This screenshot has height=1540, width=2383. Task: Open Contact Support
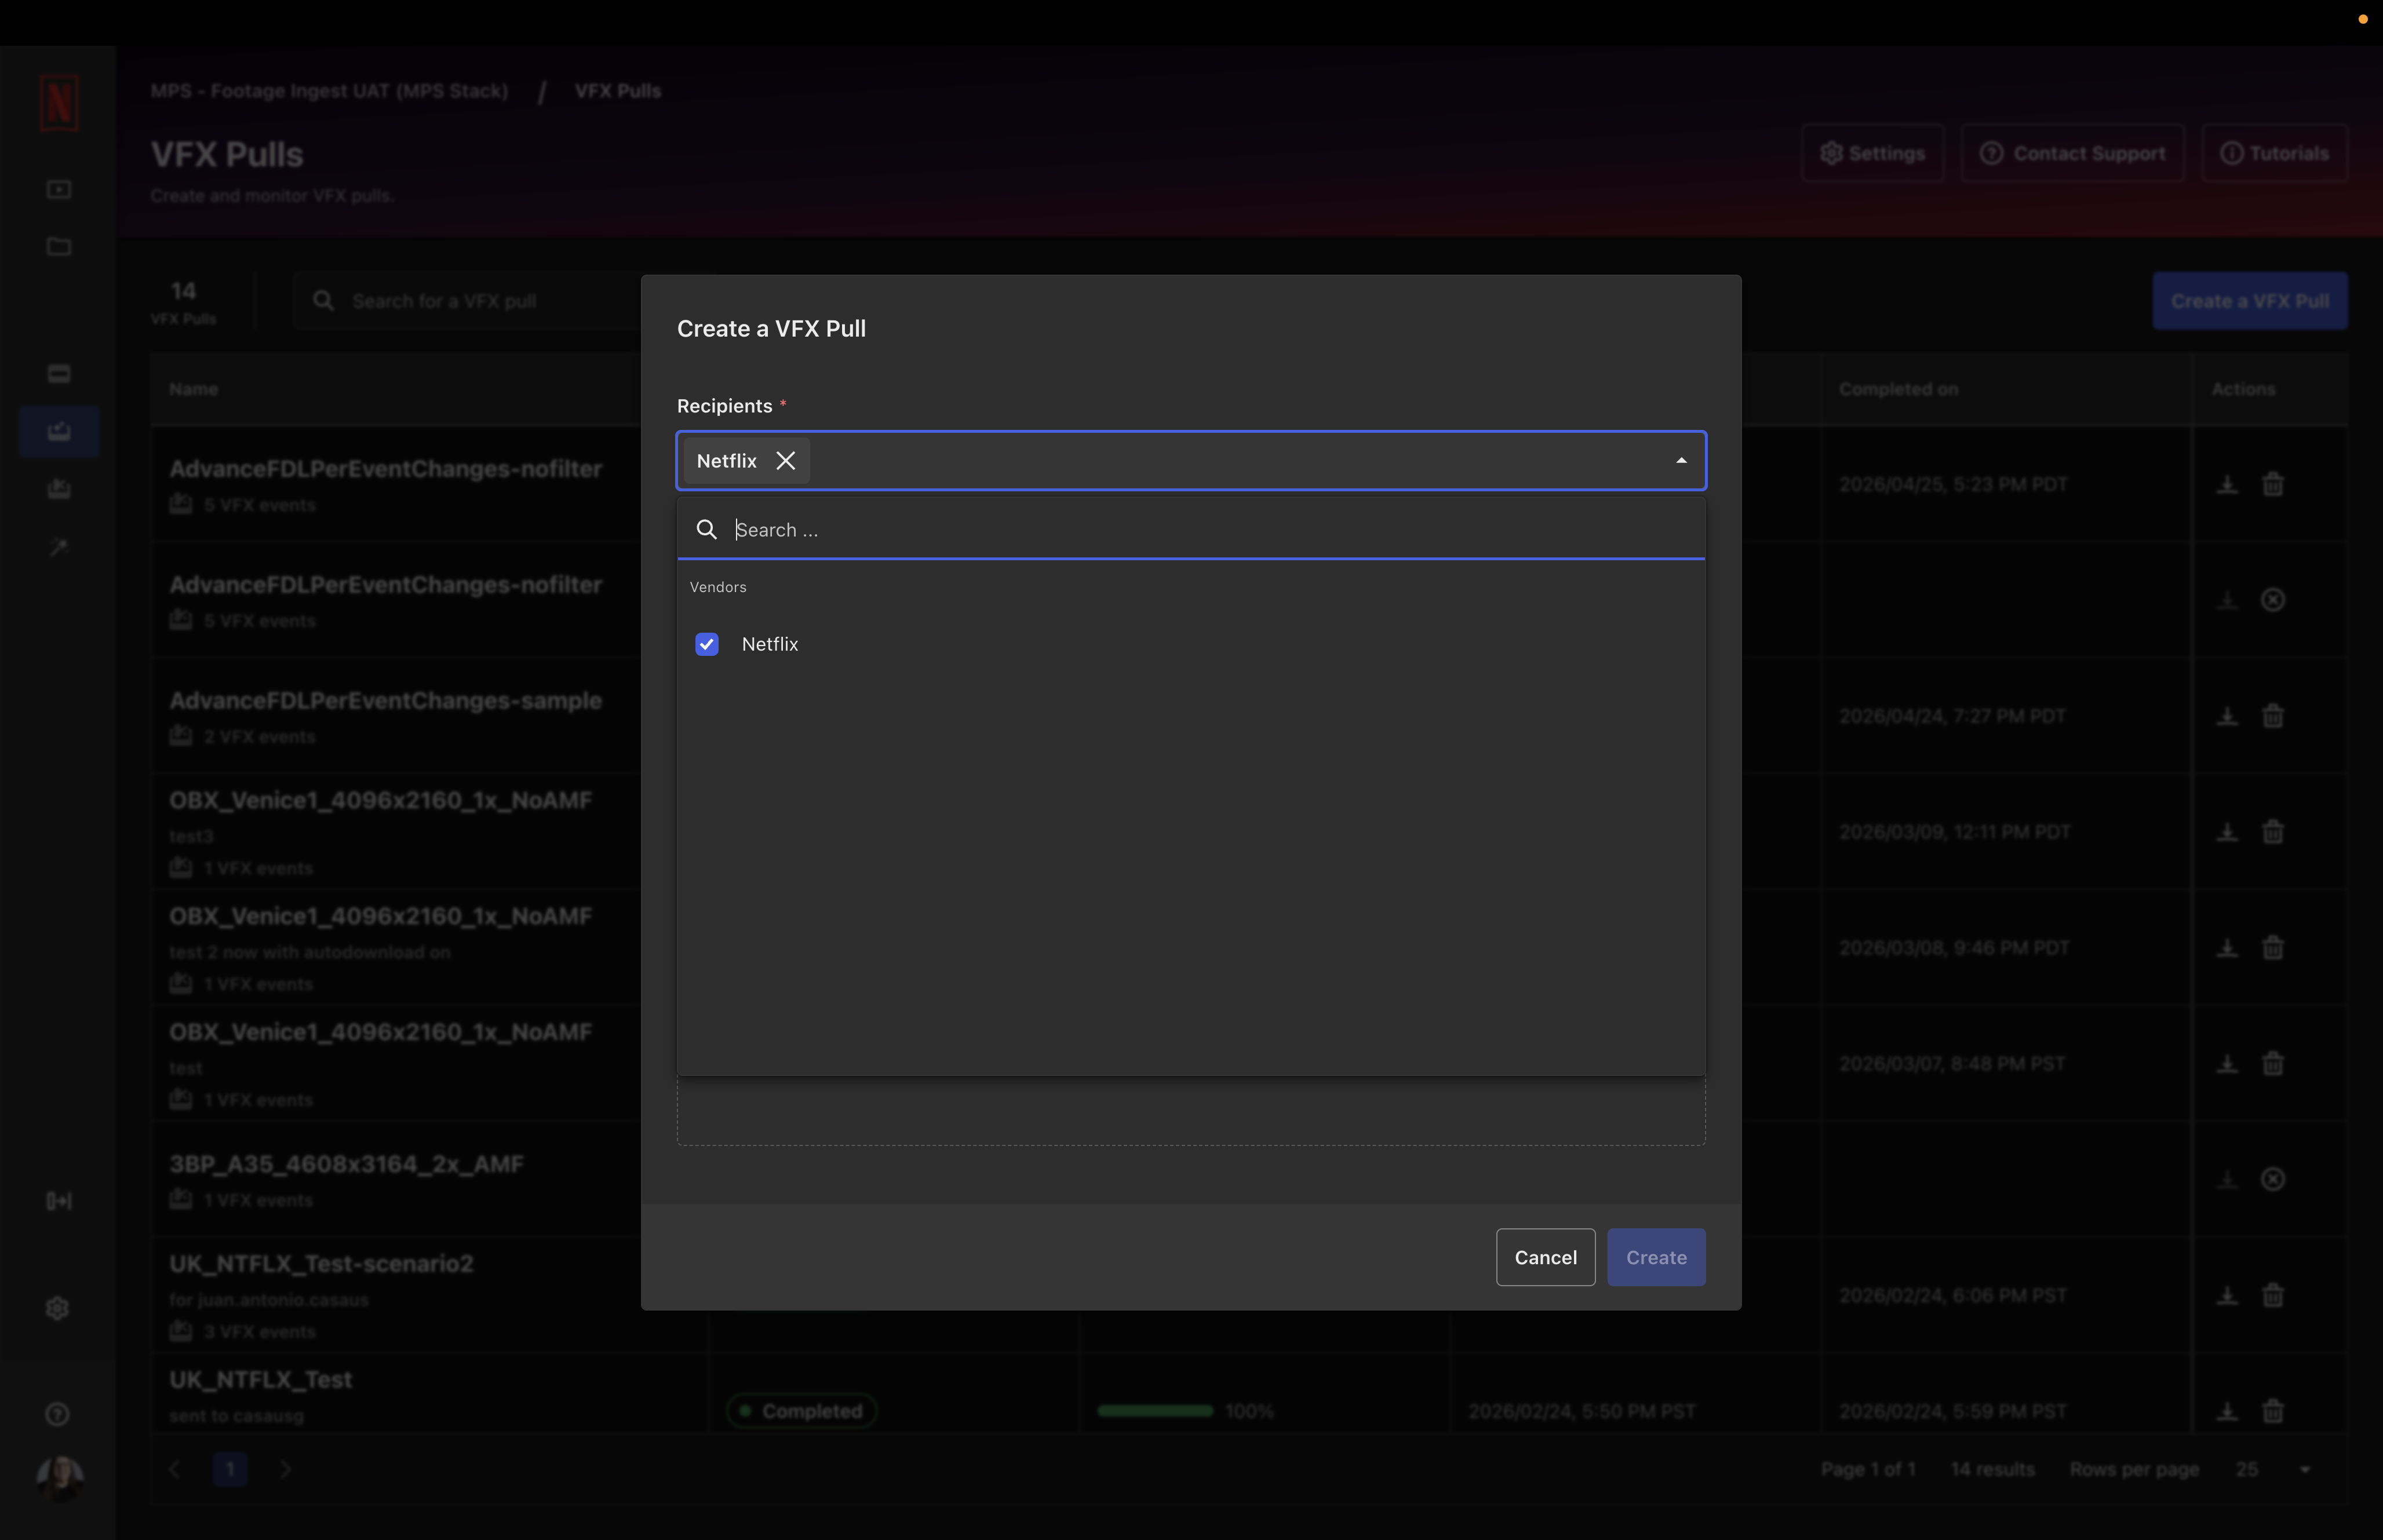pos(2072,153)
